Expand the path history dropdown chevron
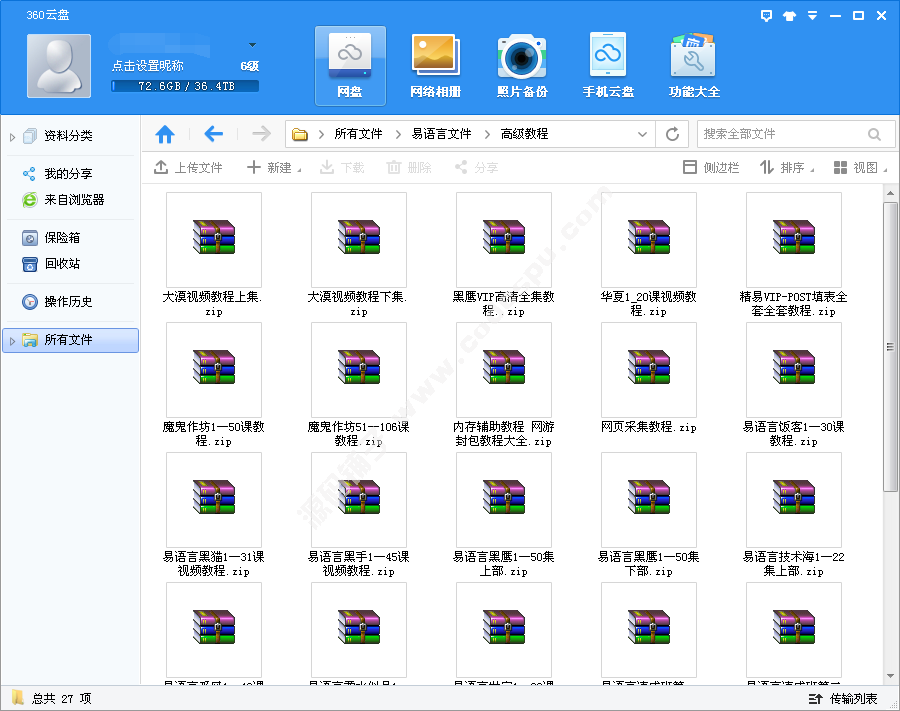 coord(642,134)
